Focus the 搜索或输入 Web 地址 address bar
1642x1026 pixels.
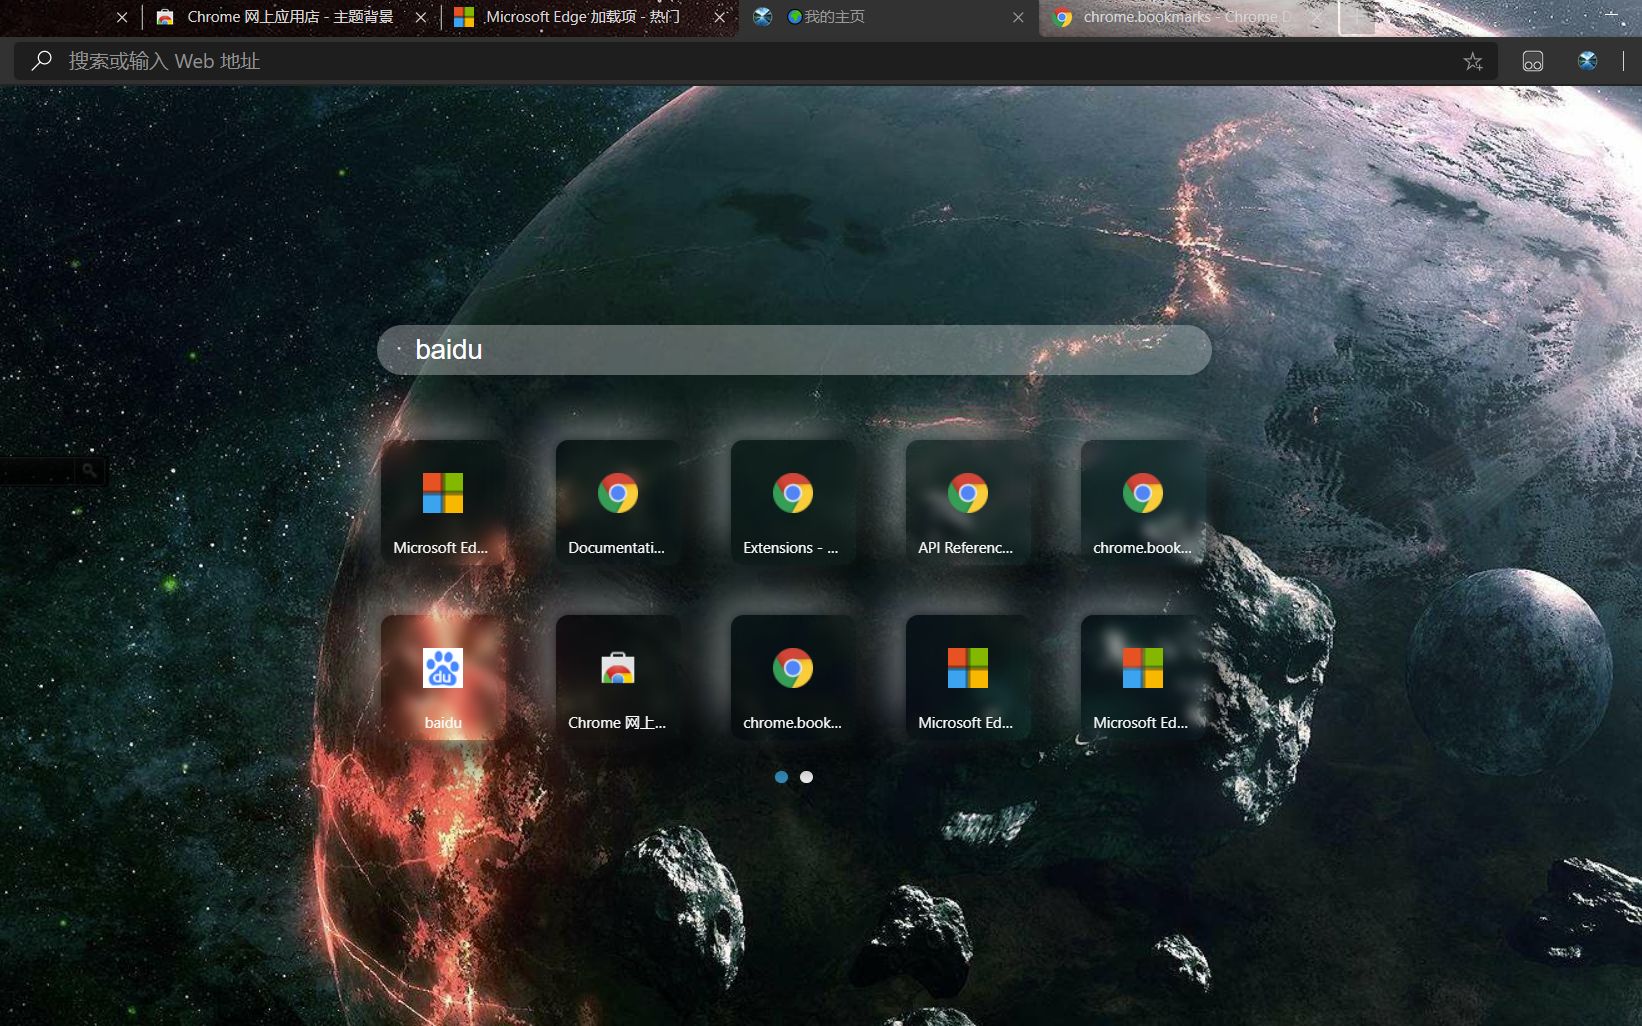755,61
